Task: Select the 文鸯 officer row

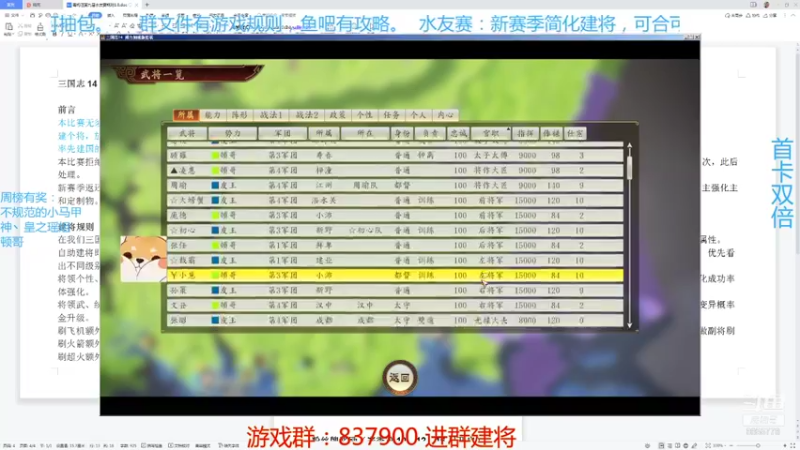Action: click(x=395, y=305)
